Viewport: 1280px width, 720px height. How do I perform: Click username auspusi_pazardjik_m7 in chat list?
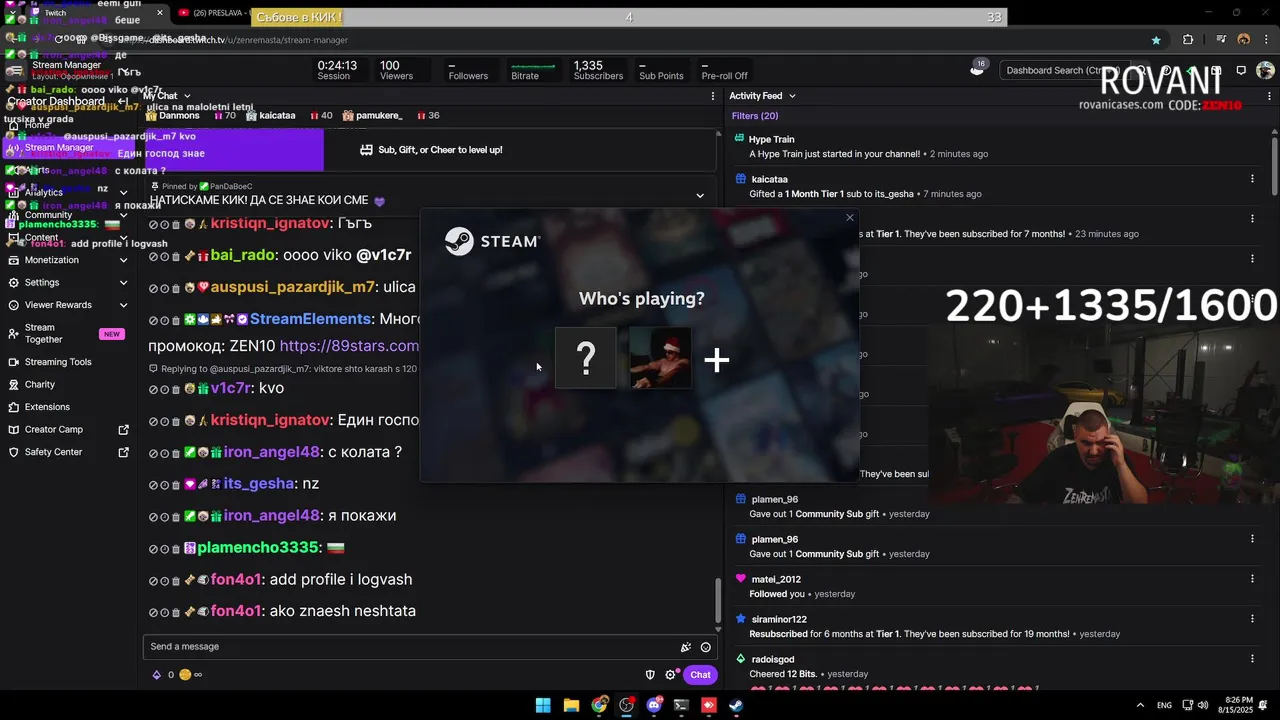pos(292,287)
